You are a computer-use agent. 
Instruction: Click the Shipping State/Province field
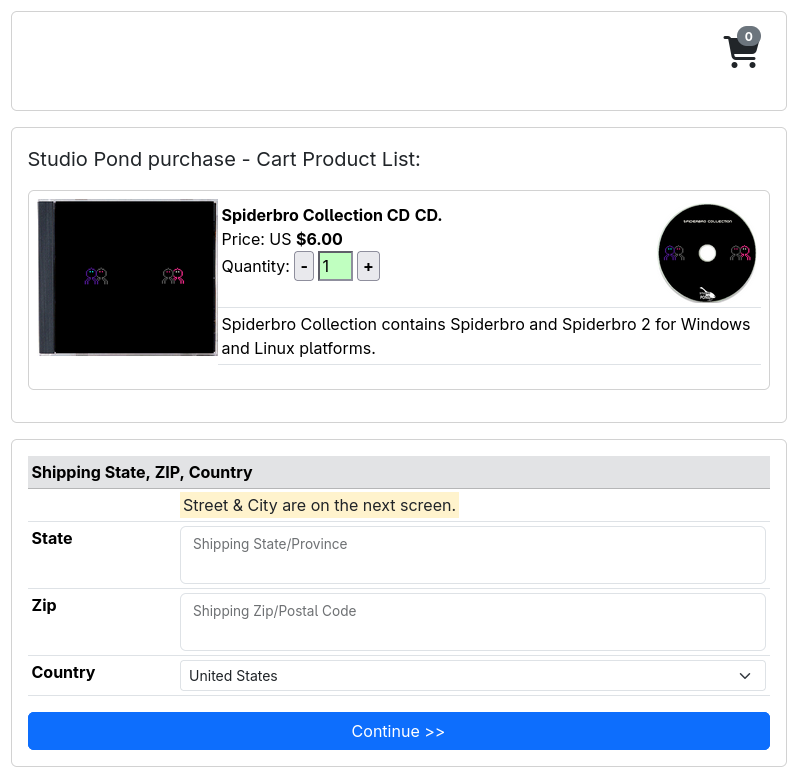(x=472, y=555)
